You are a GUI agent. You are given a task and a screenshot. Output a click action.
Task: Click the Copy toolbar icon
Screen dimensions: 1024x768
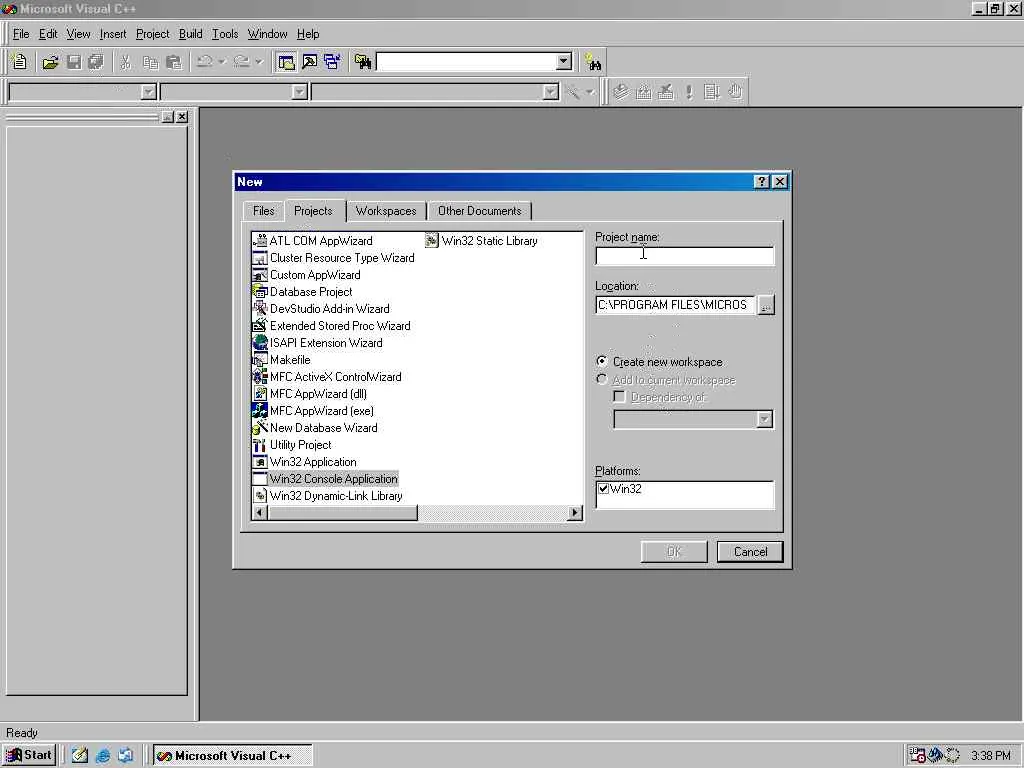click(150, 62)
